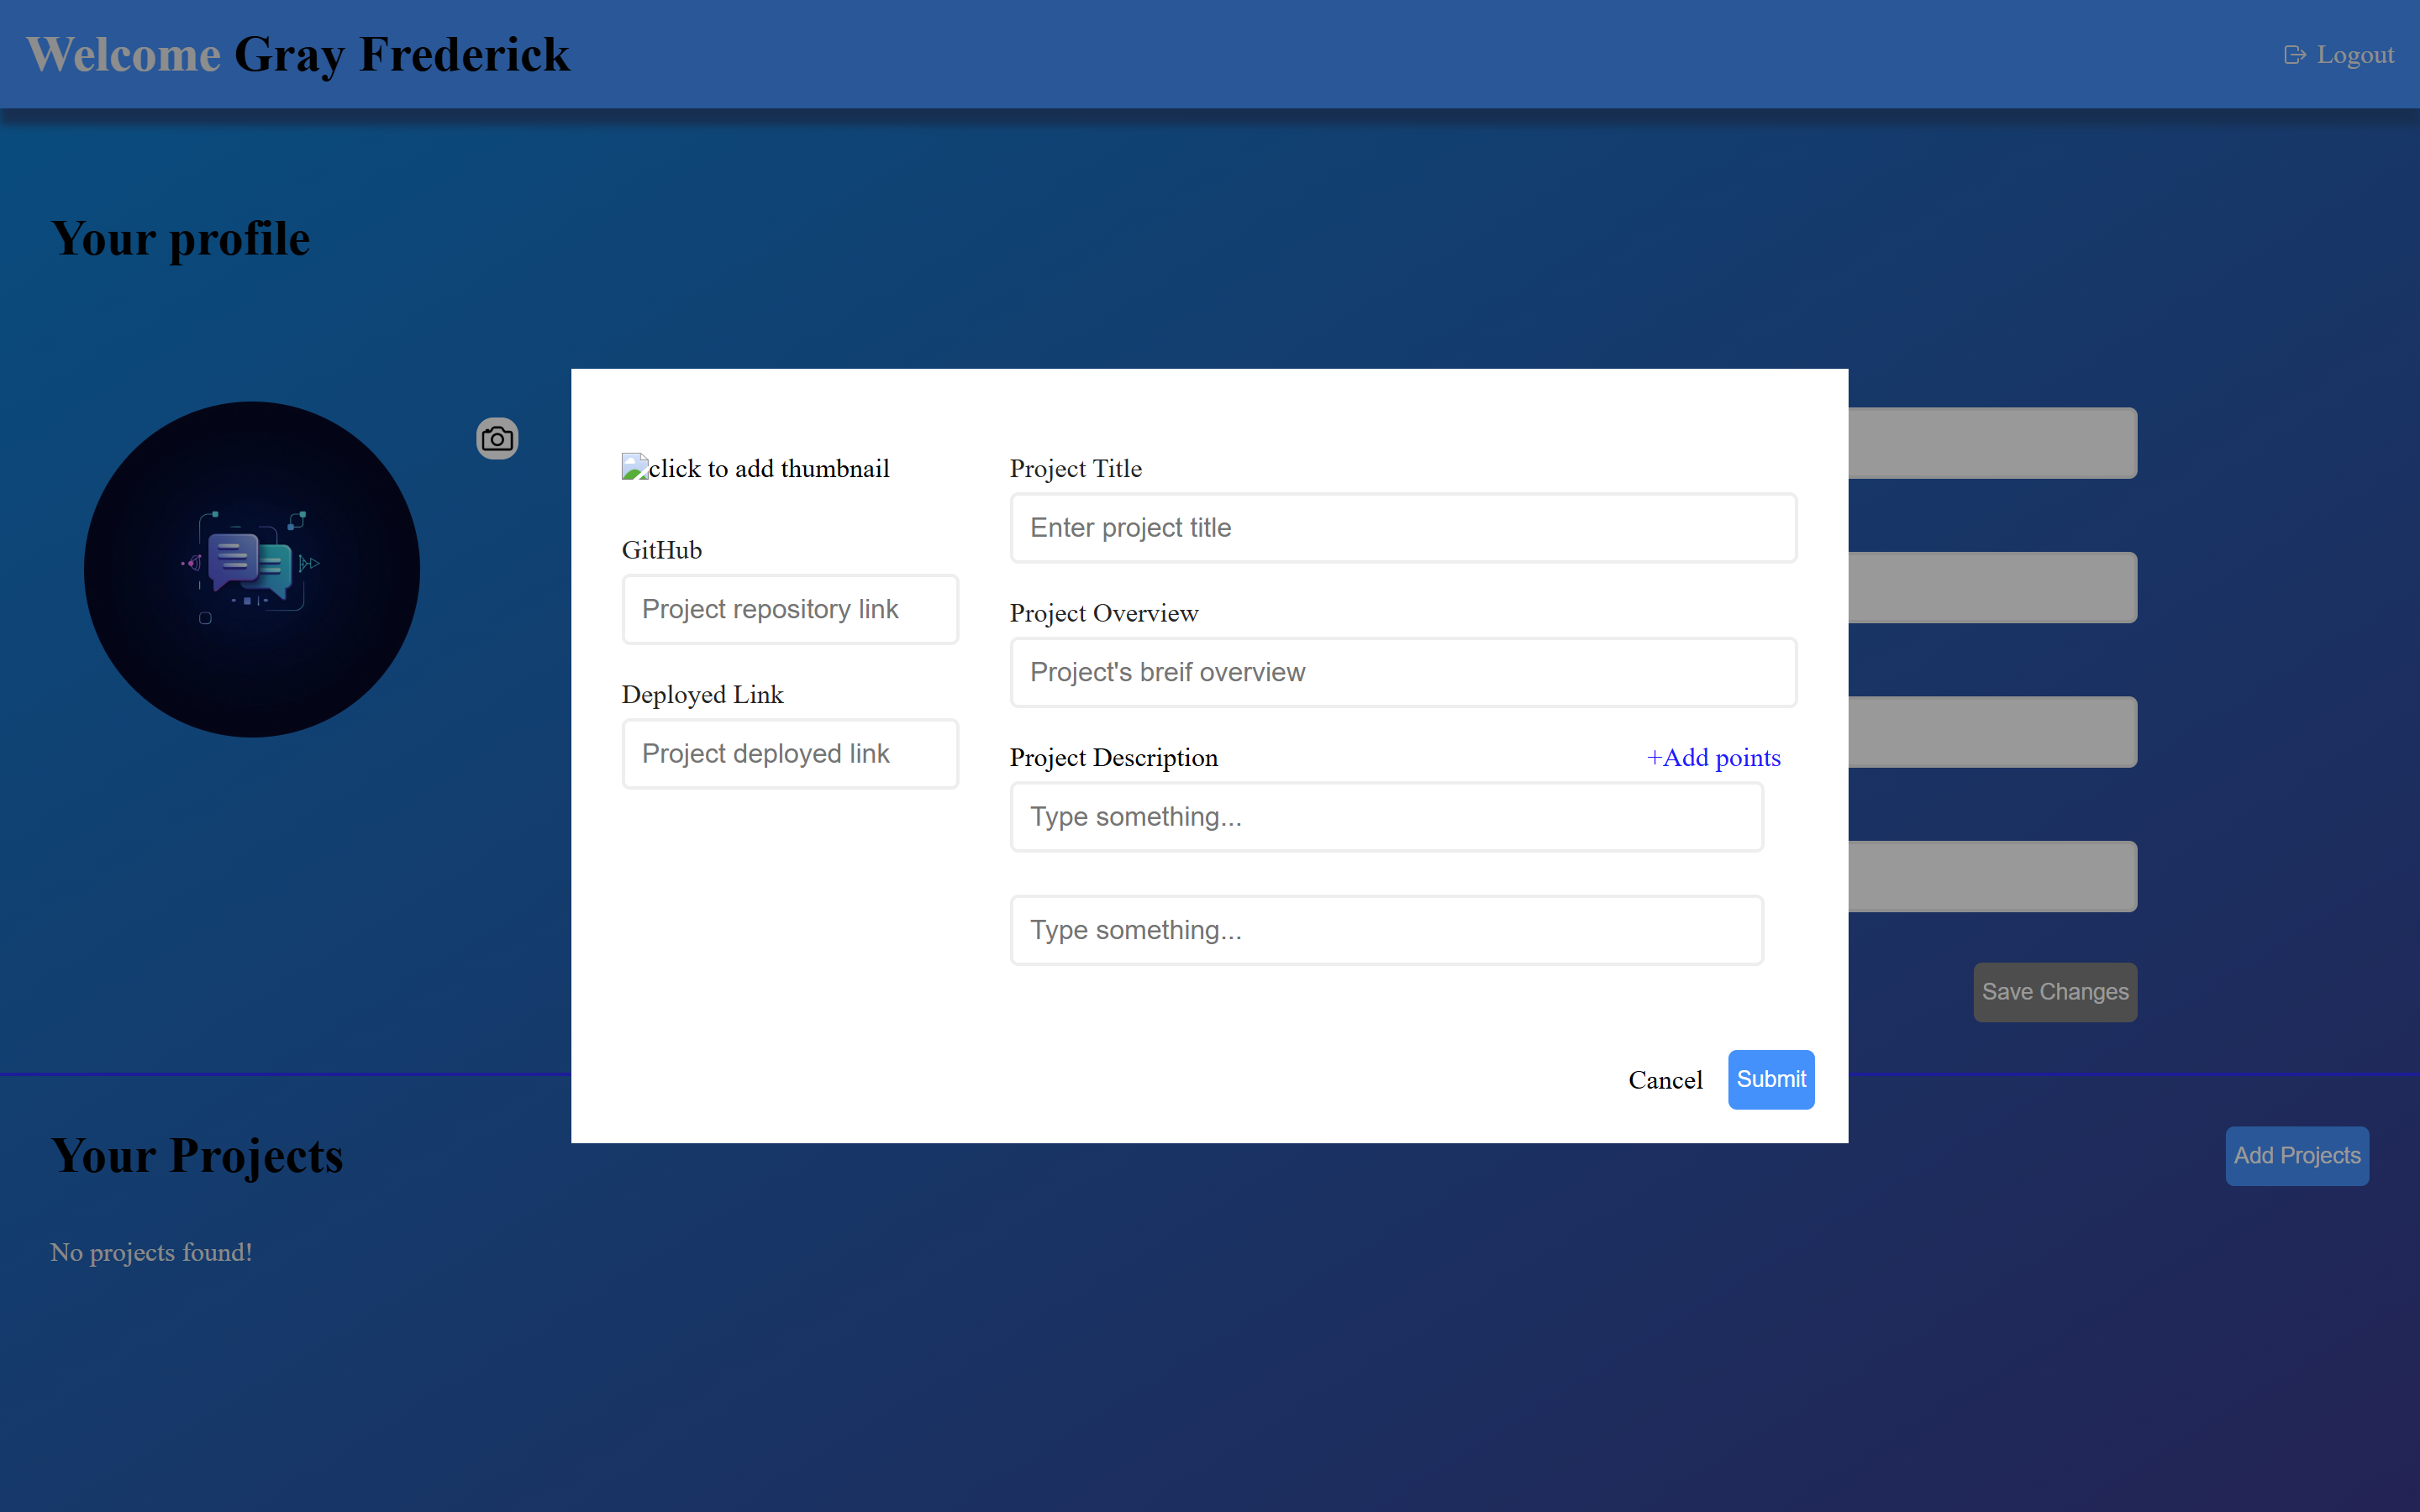This screenshot has height=1512, width=2420.
Task: Click the fourth grey profile field
Action: pyautogui.click(x=1992, y=877)
